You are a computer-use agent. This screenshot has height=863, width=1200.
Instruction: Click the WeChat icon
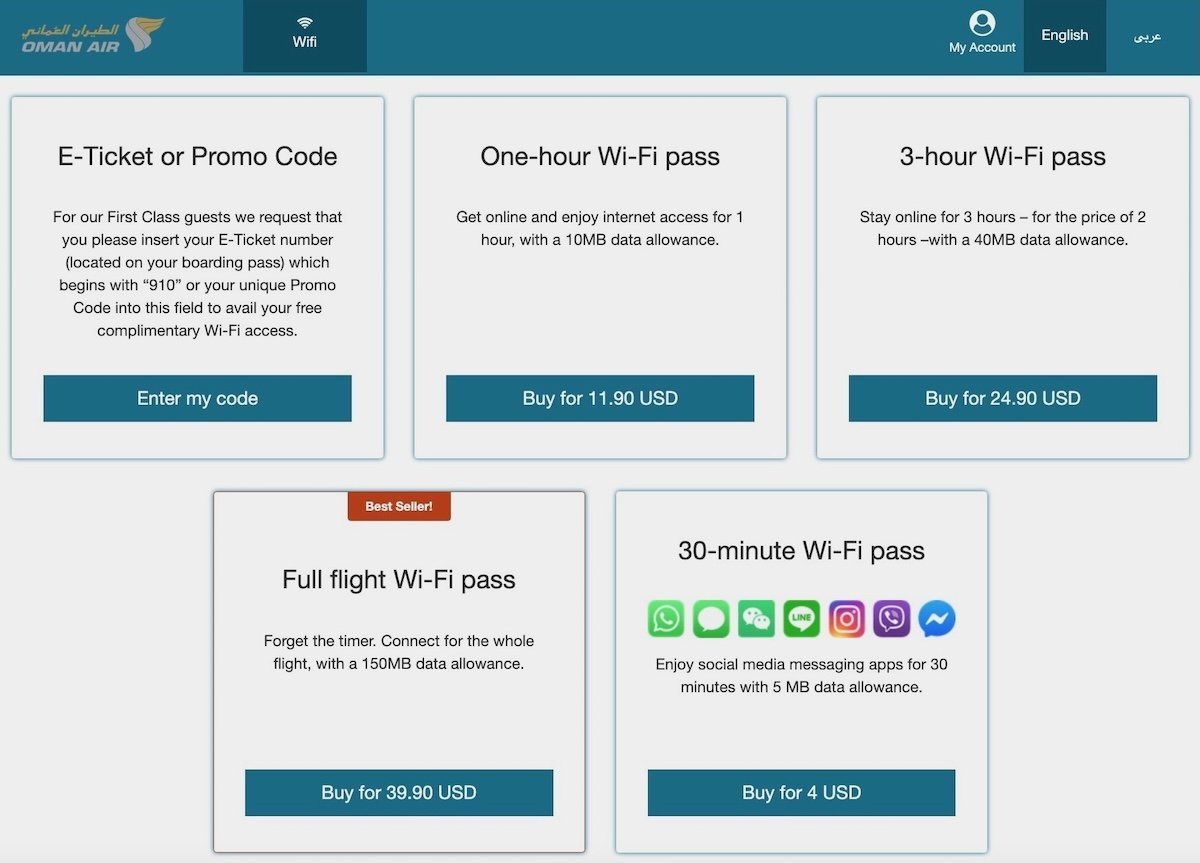tap(756, 619)
